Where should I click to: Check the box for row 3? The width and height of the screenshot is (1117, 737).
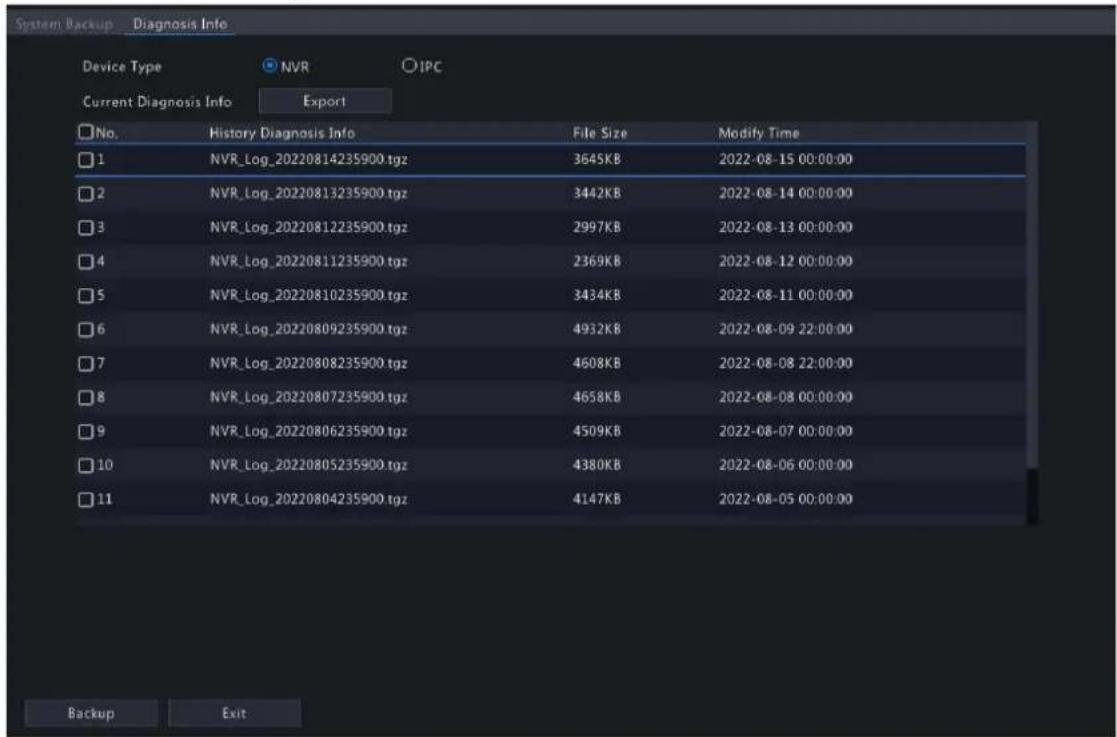pyautogui.click(x=85, y=228)
